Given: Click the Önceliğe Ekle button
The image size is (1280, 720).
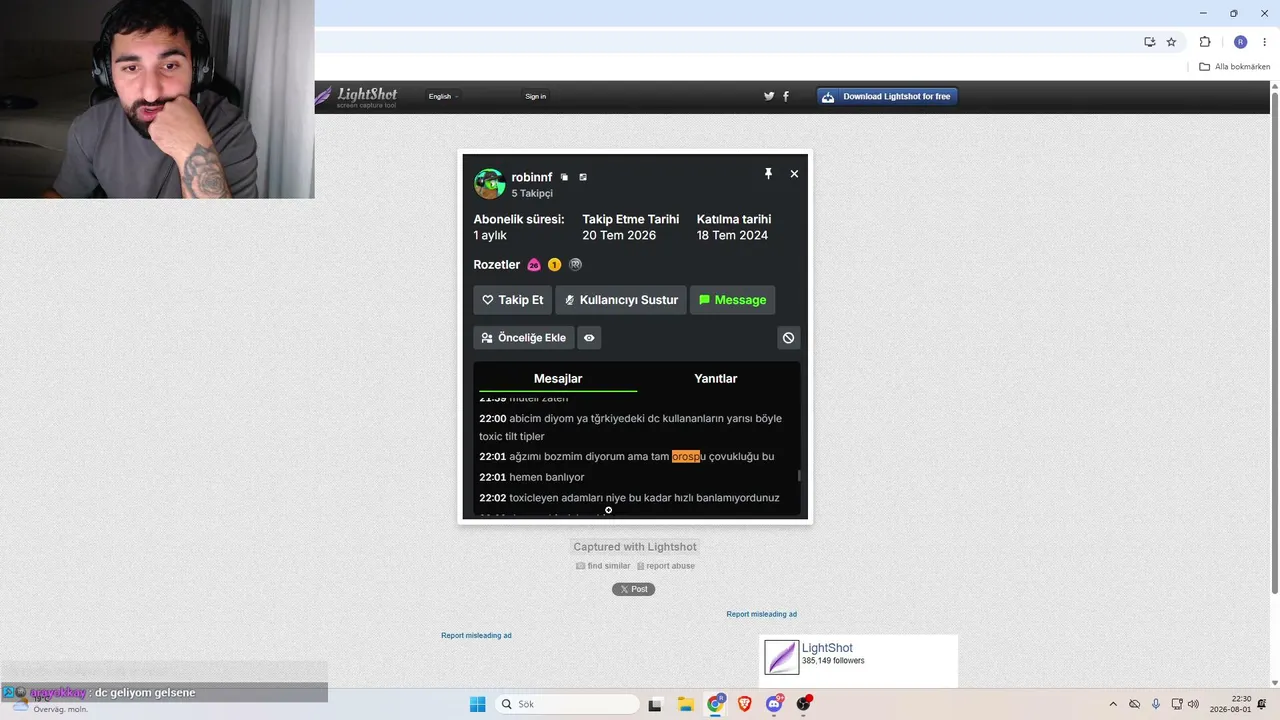Looking at the screenshot, I should click(524, 338).
